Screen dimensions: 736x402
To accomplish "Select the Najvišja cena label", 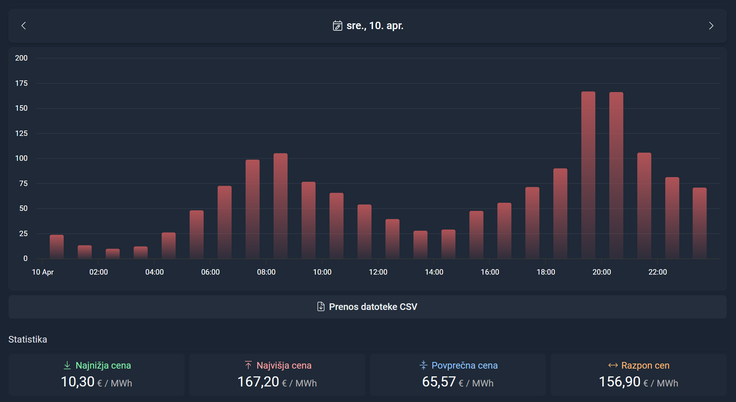I will (284, 365).
